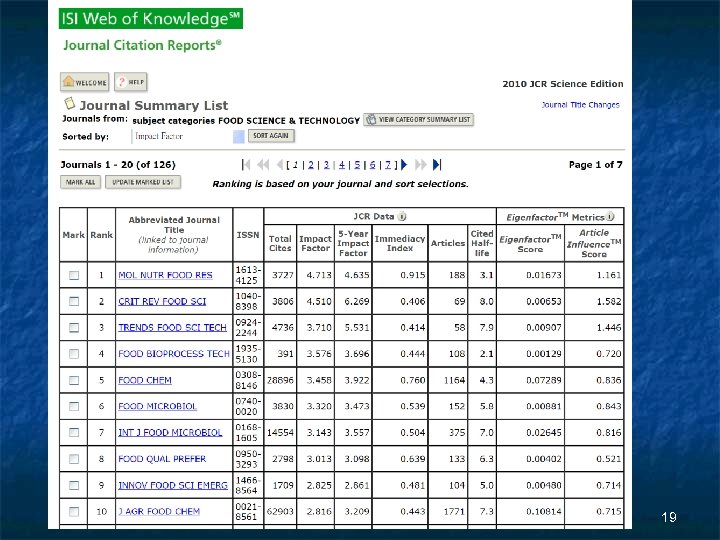Image resolution: width=720 pixels, height=540 pixels.
Task: Mark the INT J FOOD MICROBIOL checkbox
Action: (73, 433)
